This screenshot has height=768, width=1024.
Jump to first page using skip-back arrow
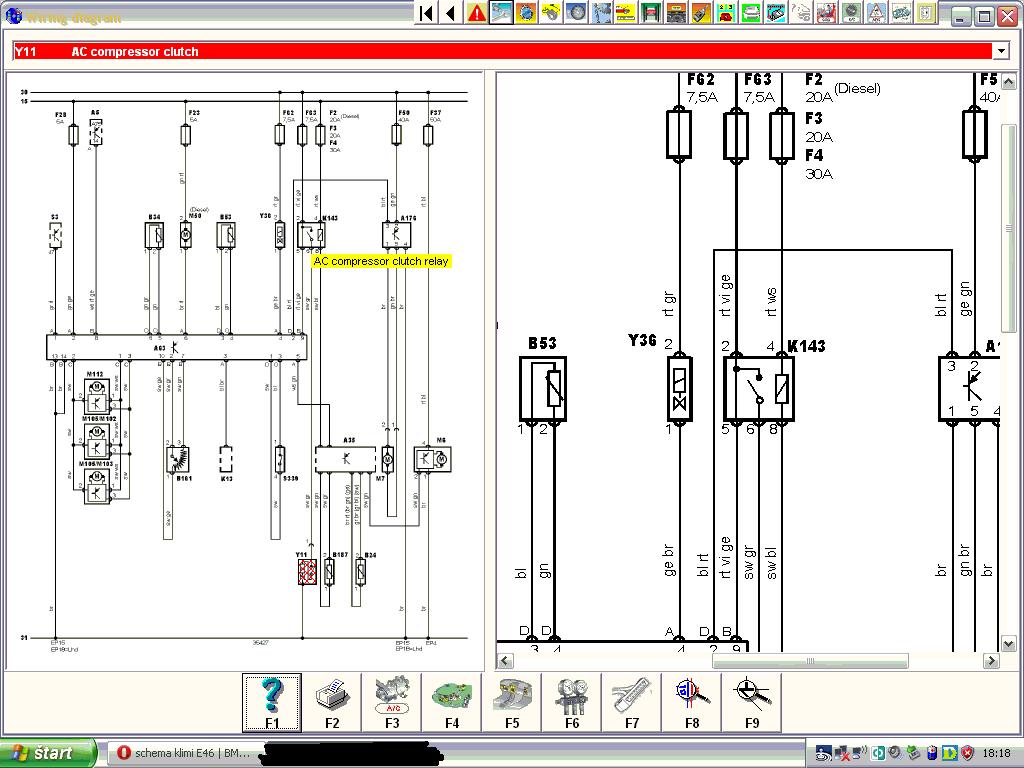point(427,13)
